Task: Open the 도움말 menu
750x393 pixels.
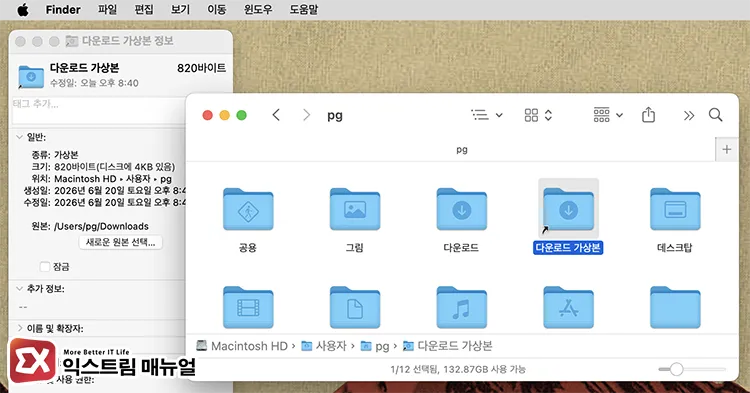Action: pos(304,10)
